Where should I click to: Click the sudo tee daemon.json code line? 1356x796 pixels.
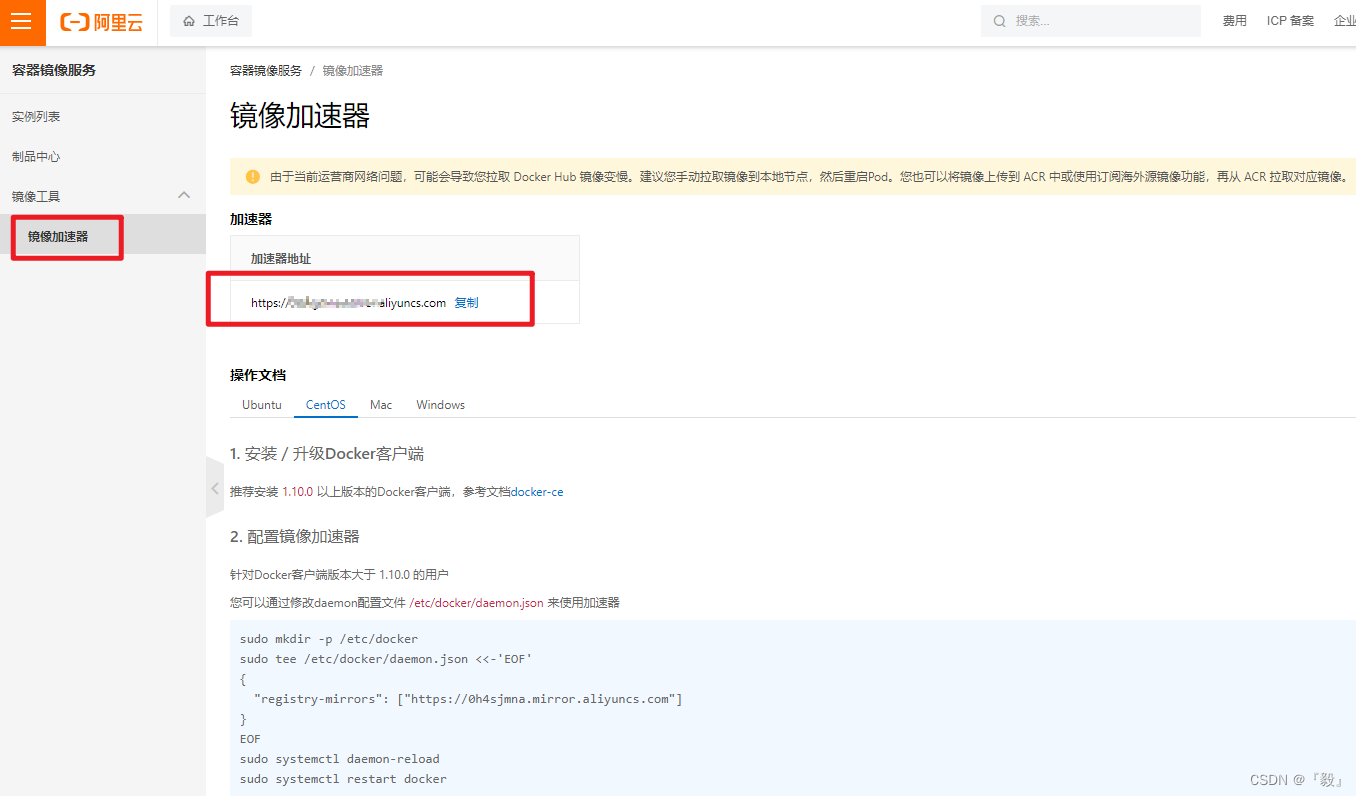pyautogui.click(x=386, y=659)
